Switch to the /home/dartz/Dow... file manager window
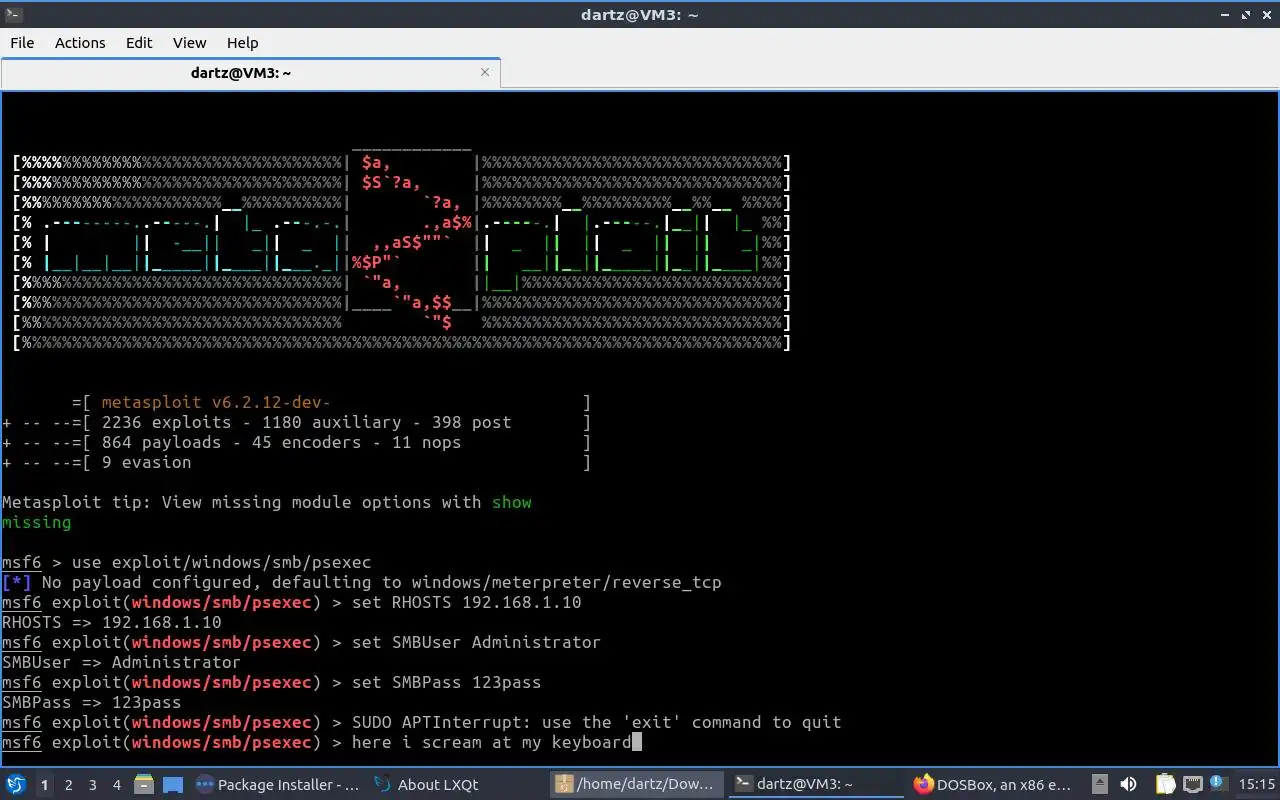 (637, 785)
